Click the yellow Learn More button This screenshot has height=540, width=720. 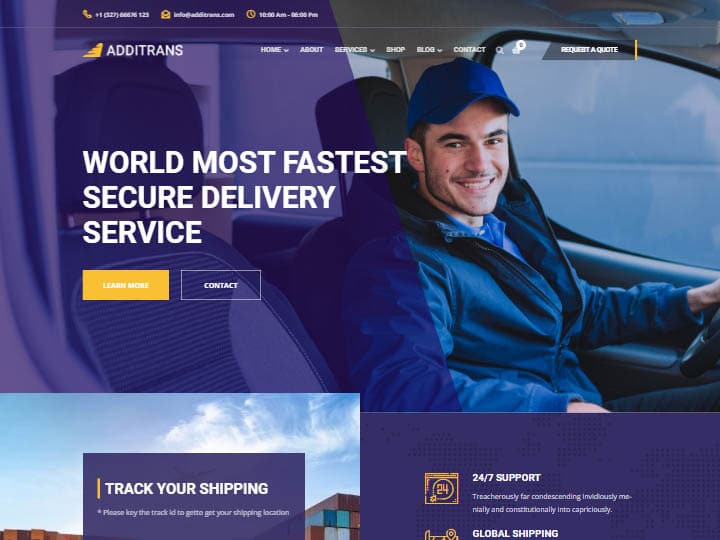[x=126, y=285]
